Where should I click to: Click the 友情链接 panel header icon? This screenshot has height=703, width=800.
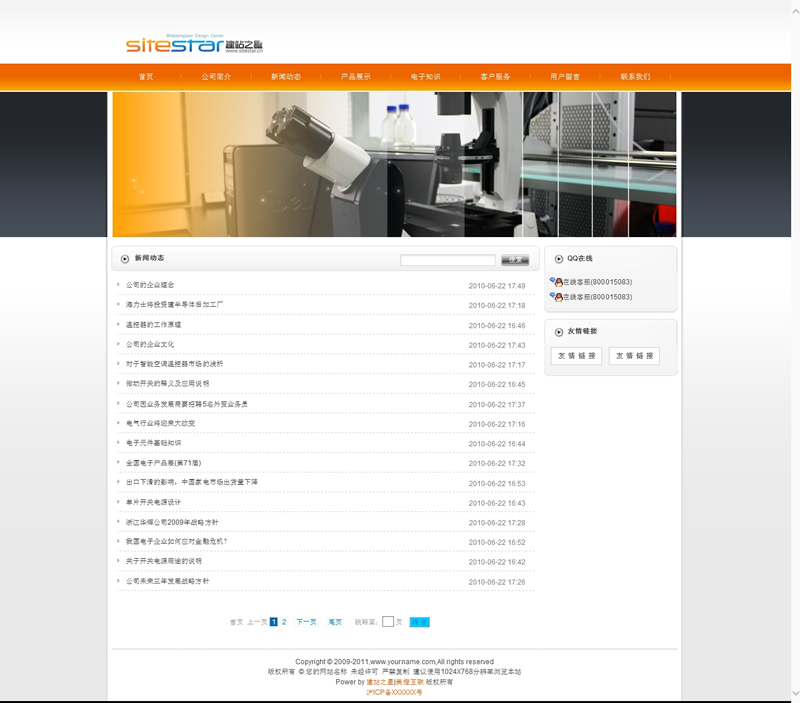[x=558, y=331]
